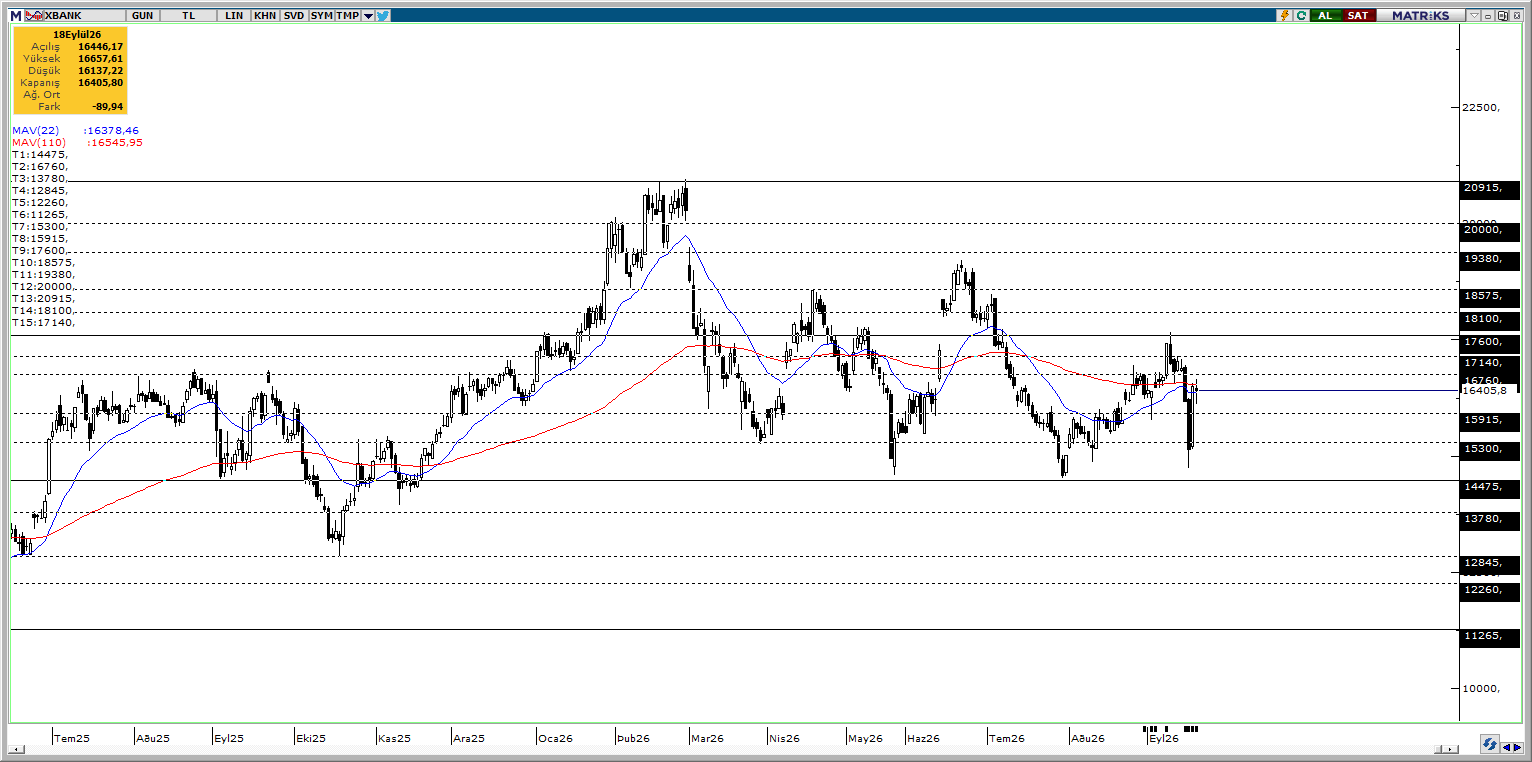Share the chart via the Twitter bird icon
1532x762 pixels.
(383, 16)
